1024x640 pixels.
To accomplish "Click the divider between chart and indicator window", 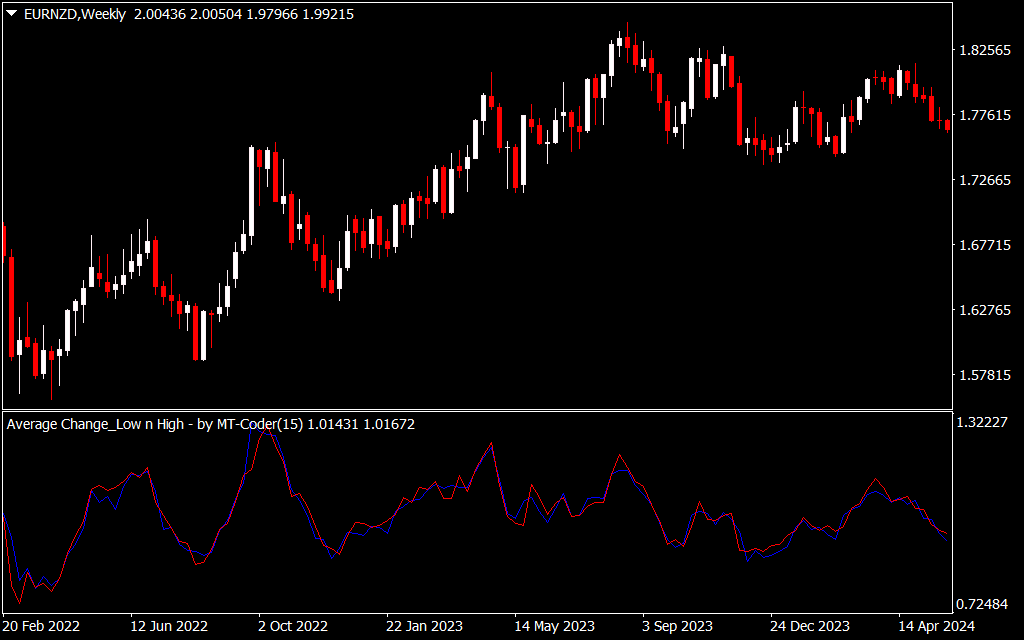I will pos(477,410).
